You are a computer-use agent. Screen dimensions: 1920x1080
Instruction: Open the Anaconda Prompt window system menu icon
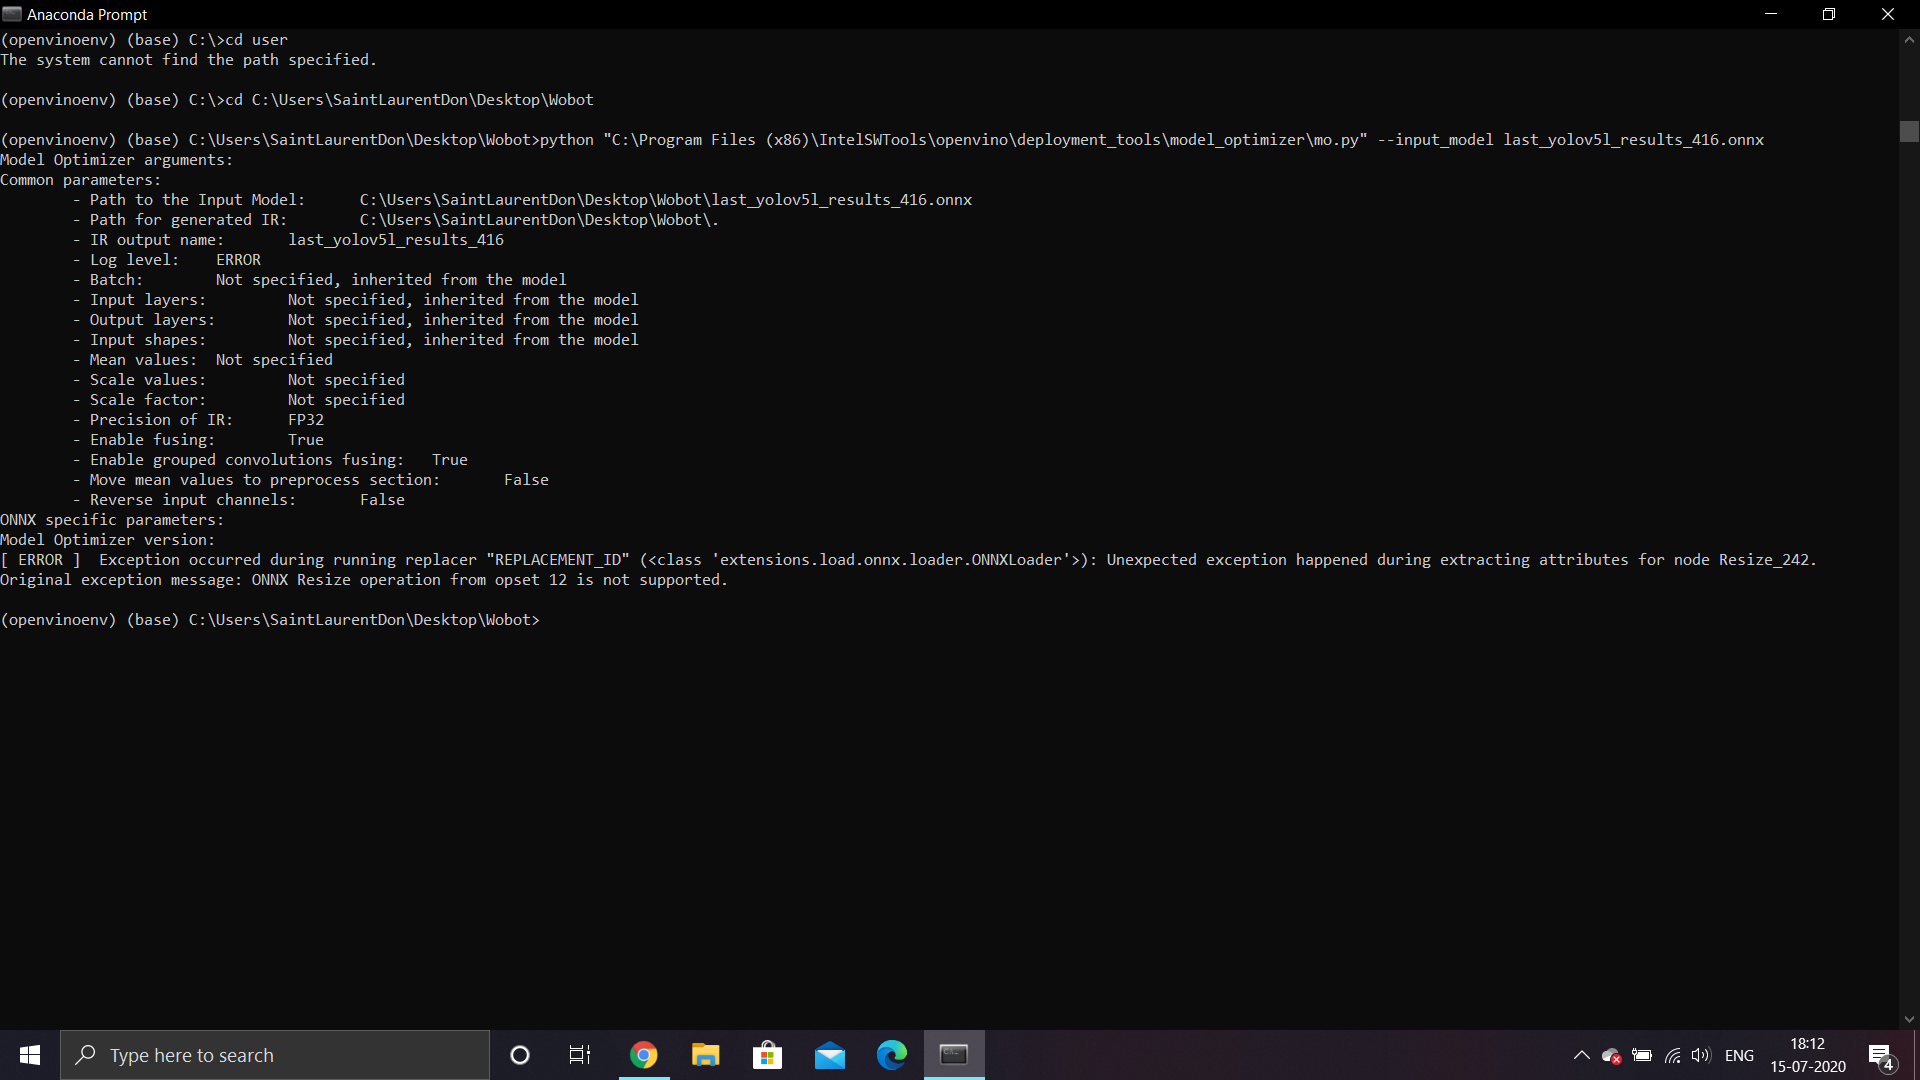tap(12, 14)
